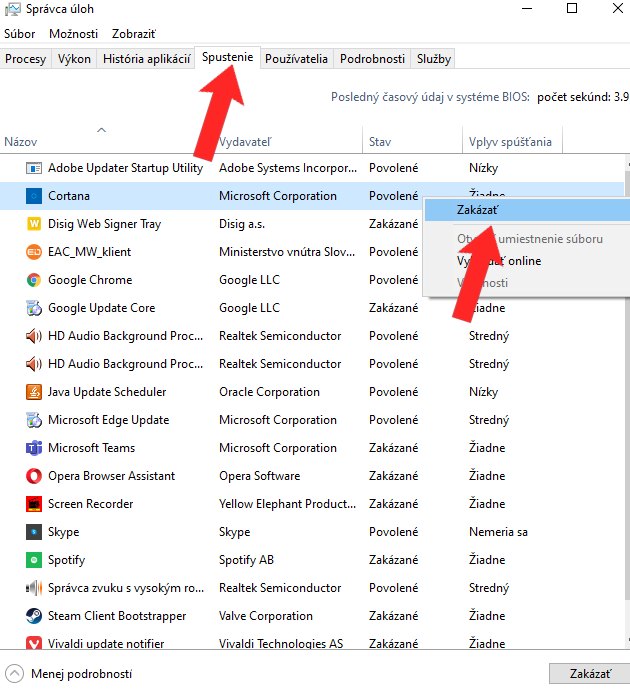This screenshot has height=694, width=630.
Task: Switch to the Používatelia tab
Action: (296, 59)
